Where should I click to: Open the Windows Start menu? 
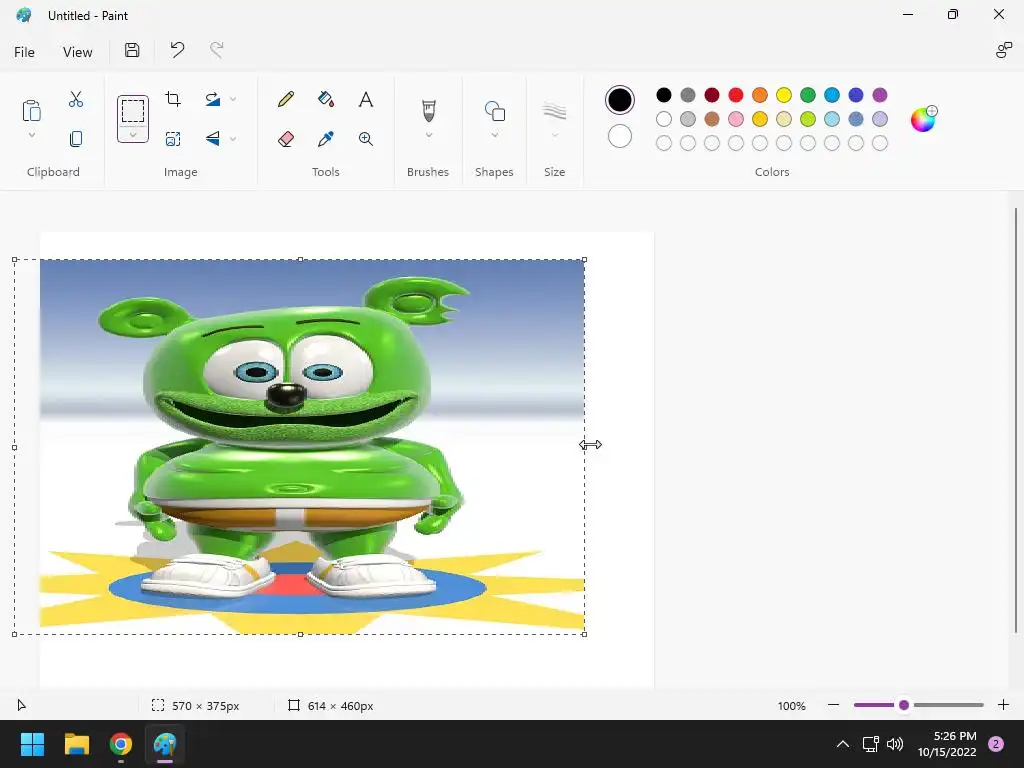32,744
